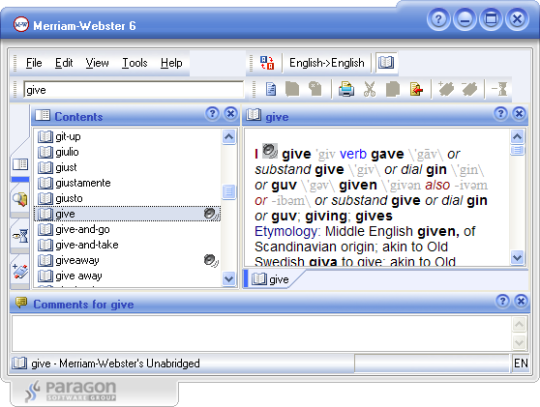Open help for the give article panel
Screen dimensions: 540x407
tap(501, 113)
